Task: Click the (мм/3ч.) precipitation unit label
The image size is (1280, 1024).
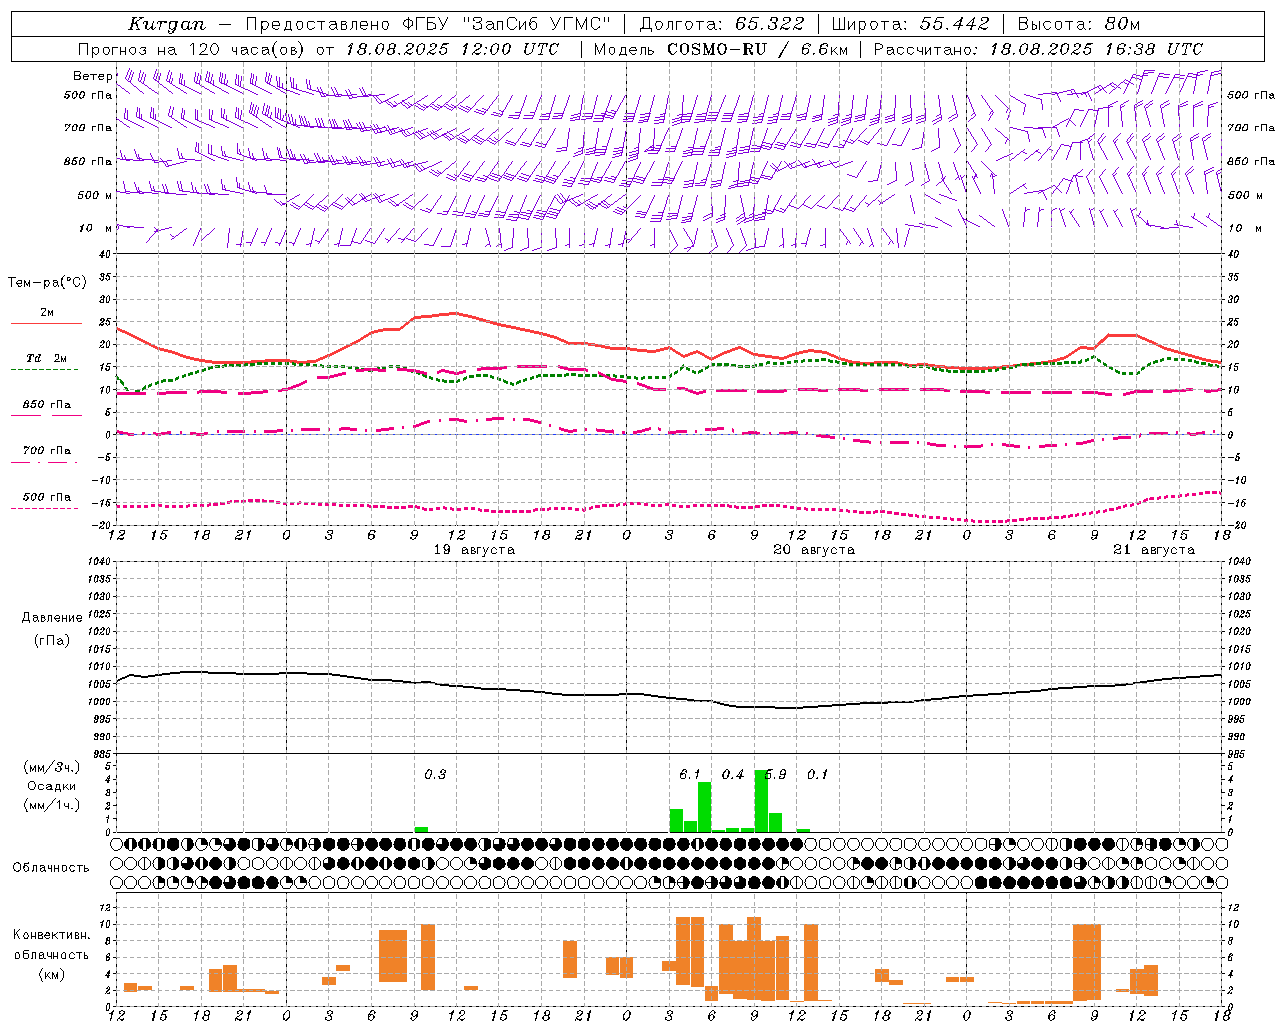Action: [x=51, y=767]
